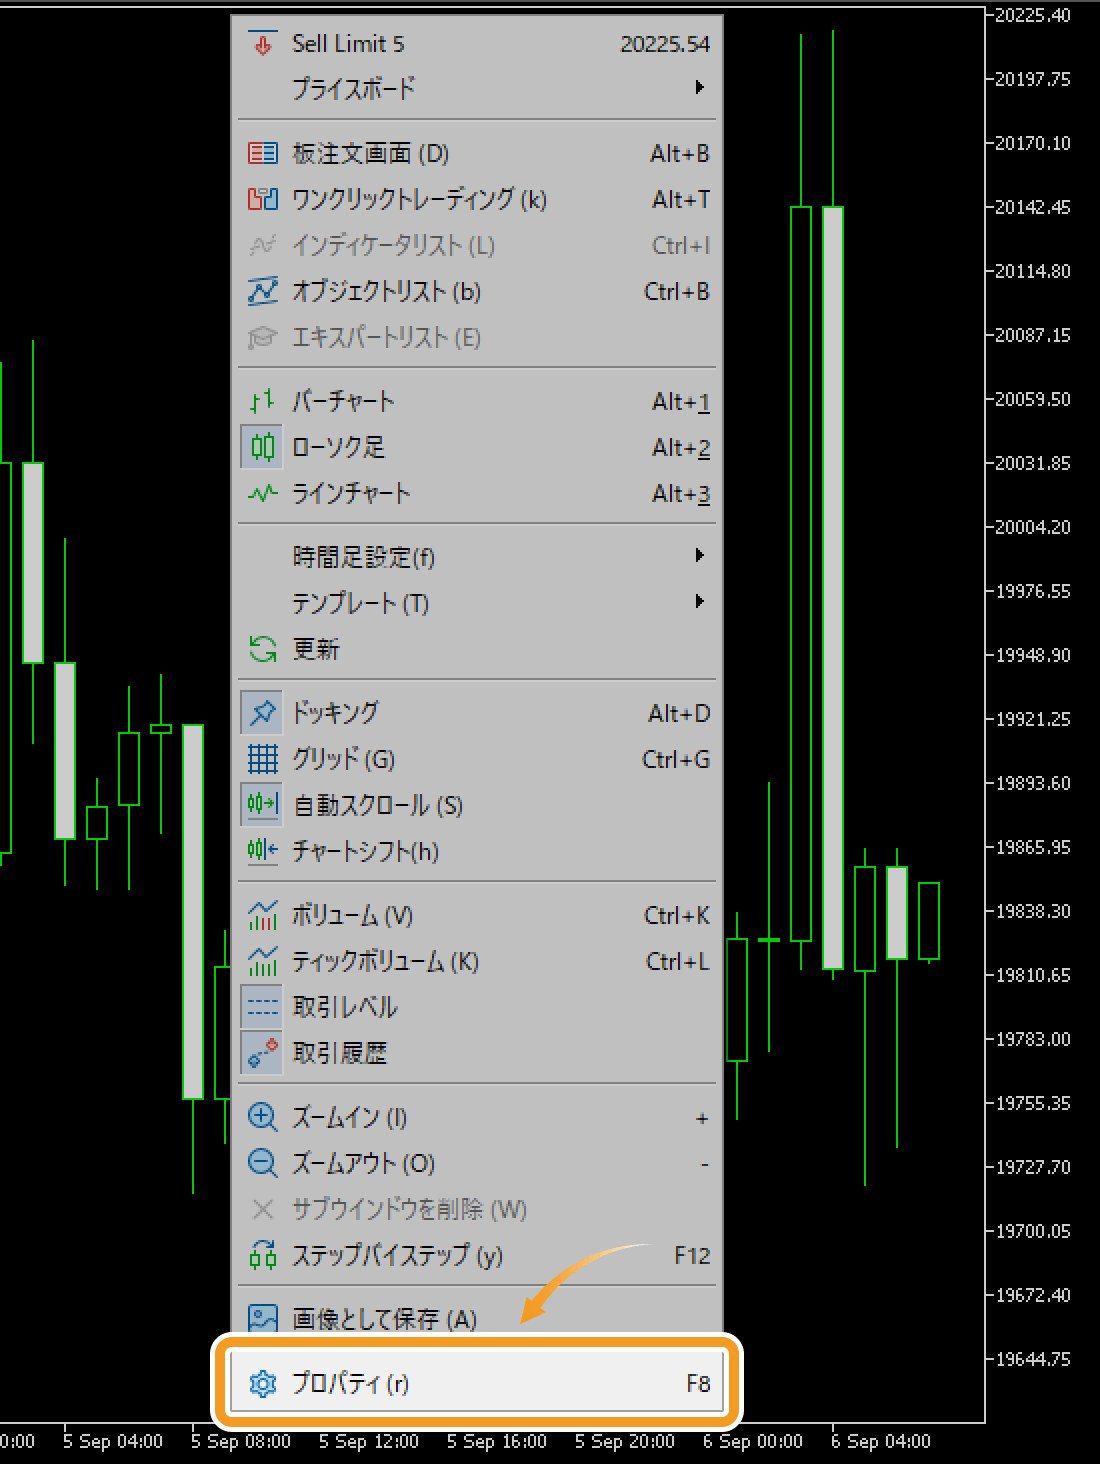Click the Ctrl+K shortcut text
Image resolution: width=1100 pixels, height=1464 pixels.
pyautogui.click(x=677, y=915)
